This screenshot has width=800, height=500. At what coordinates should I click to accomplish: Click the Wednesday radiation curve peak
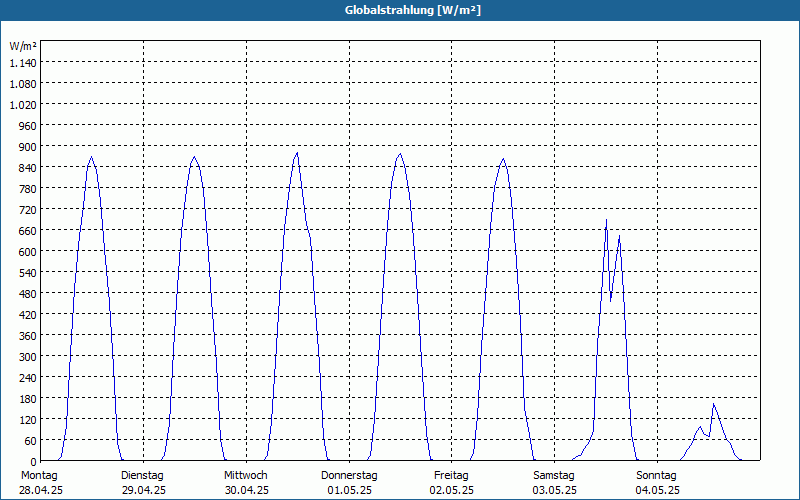(297, 153)
